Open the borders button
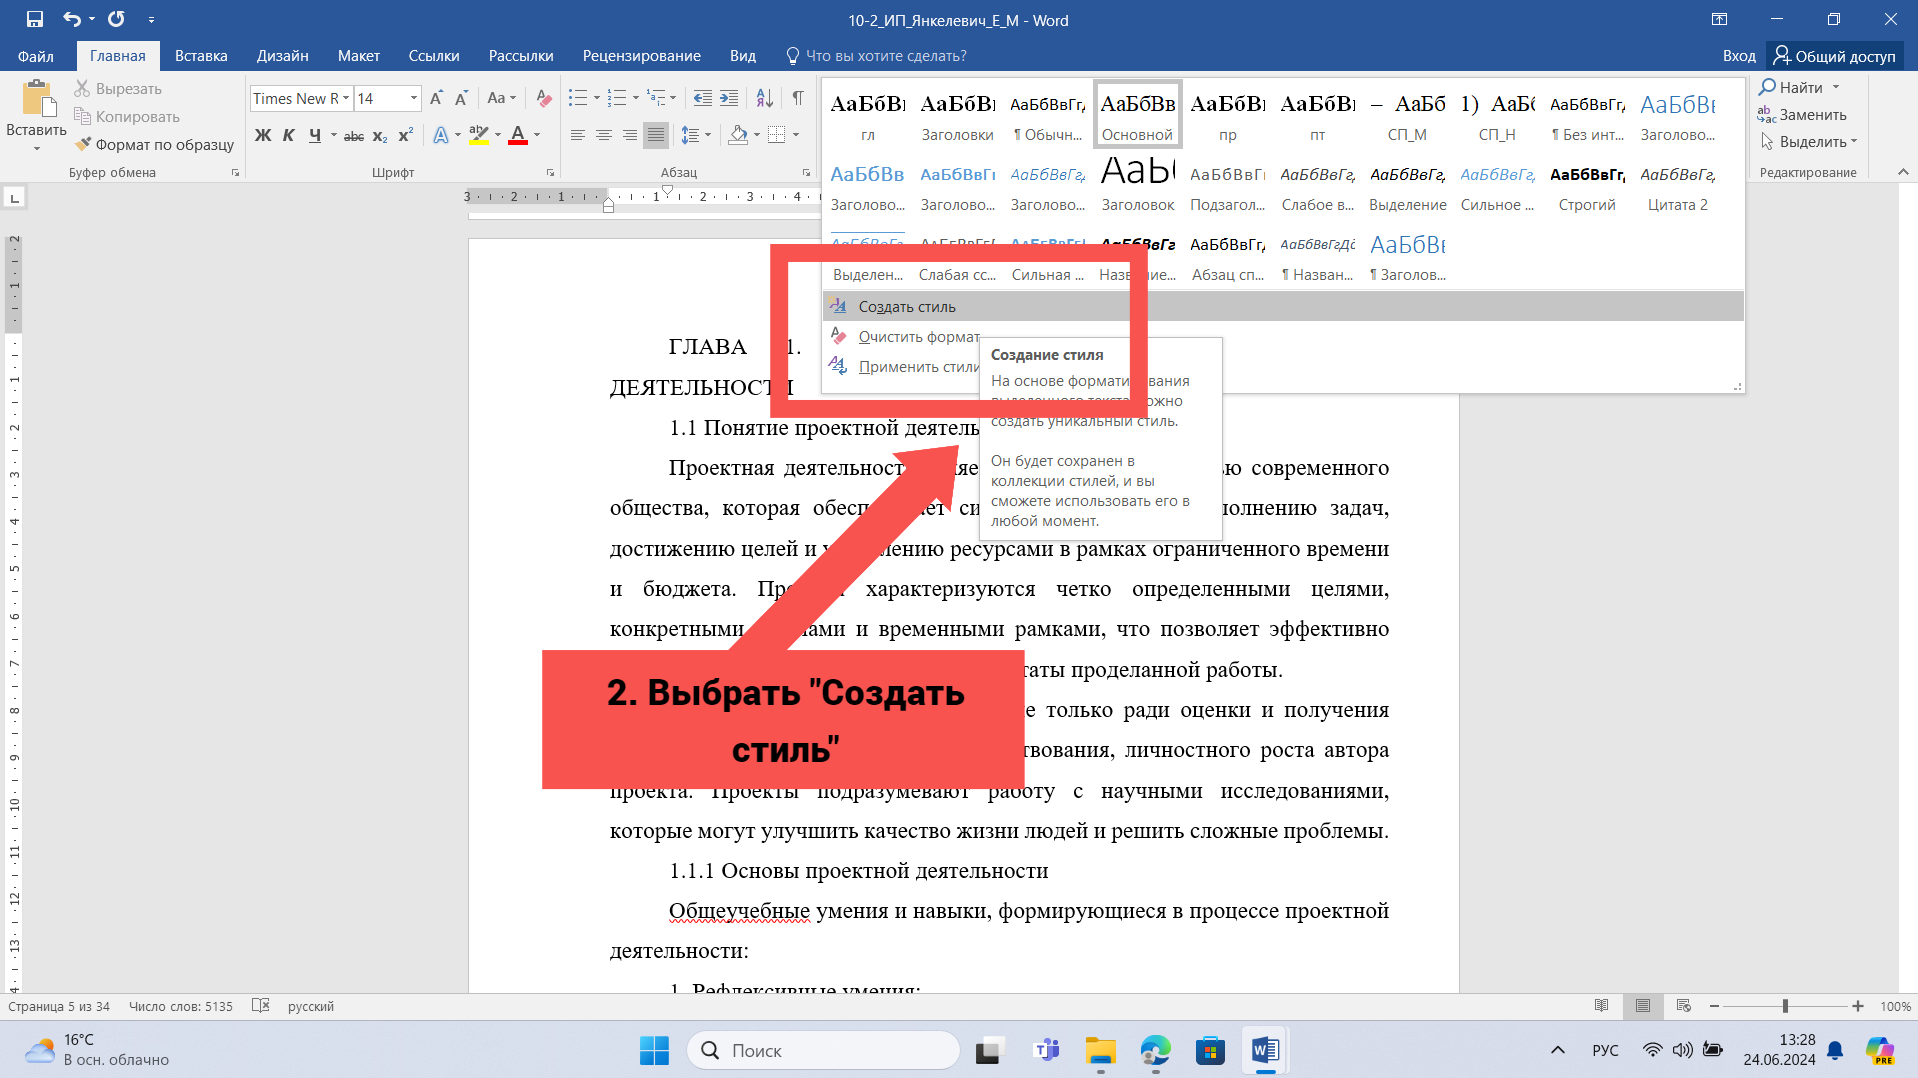Image resolution: width=1918 pixels, height=1078 pixels. coord(777,135)
